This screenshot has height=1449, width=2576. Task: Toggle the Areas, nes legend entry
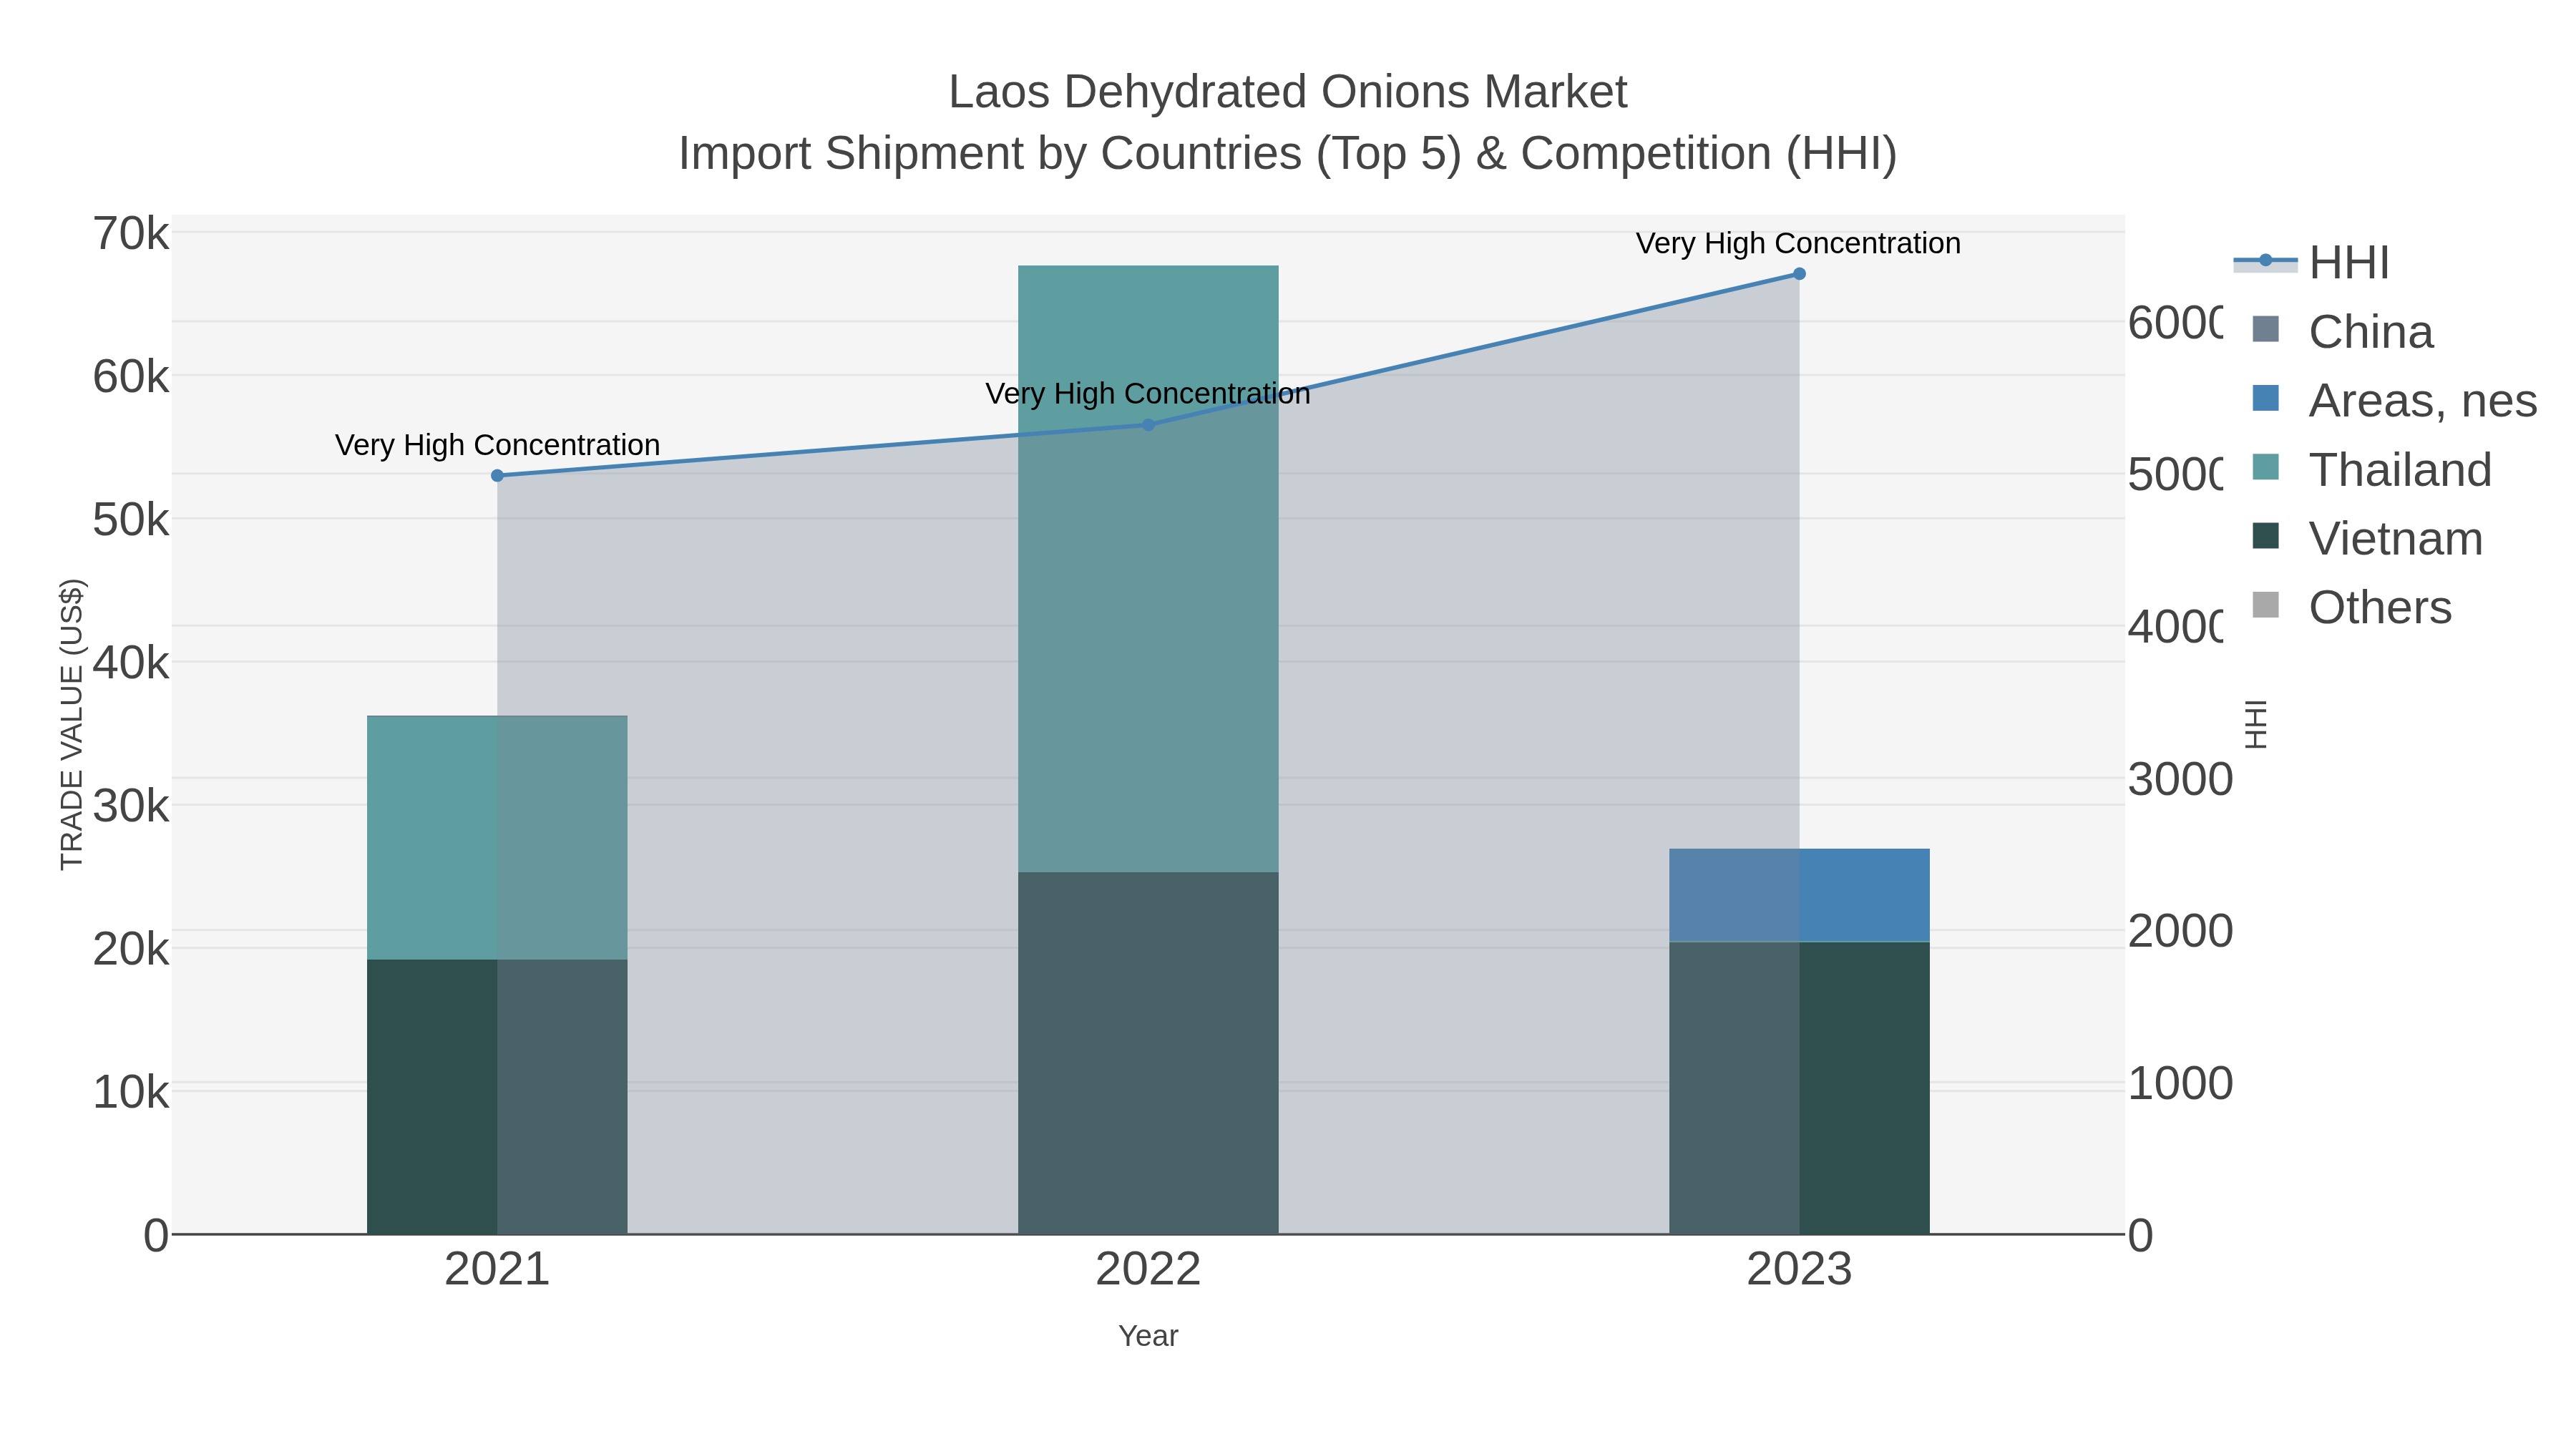(2394, 401)
